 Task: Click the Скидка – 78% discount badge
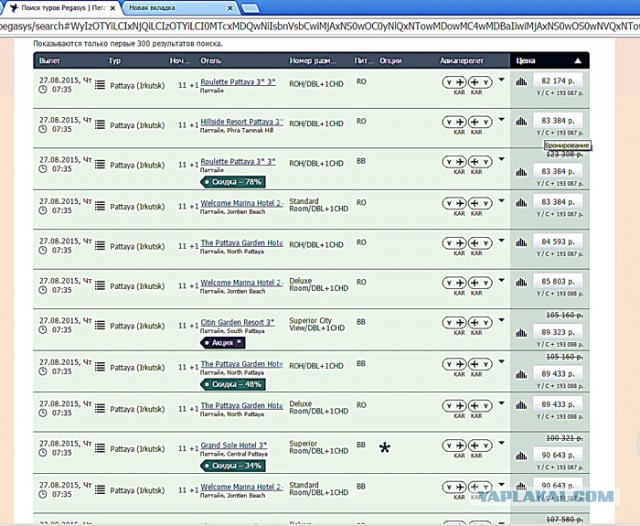click(x=233, y=182)
